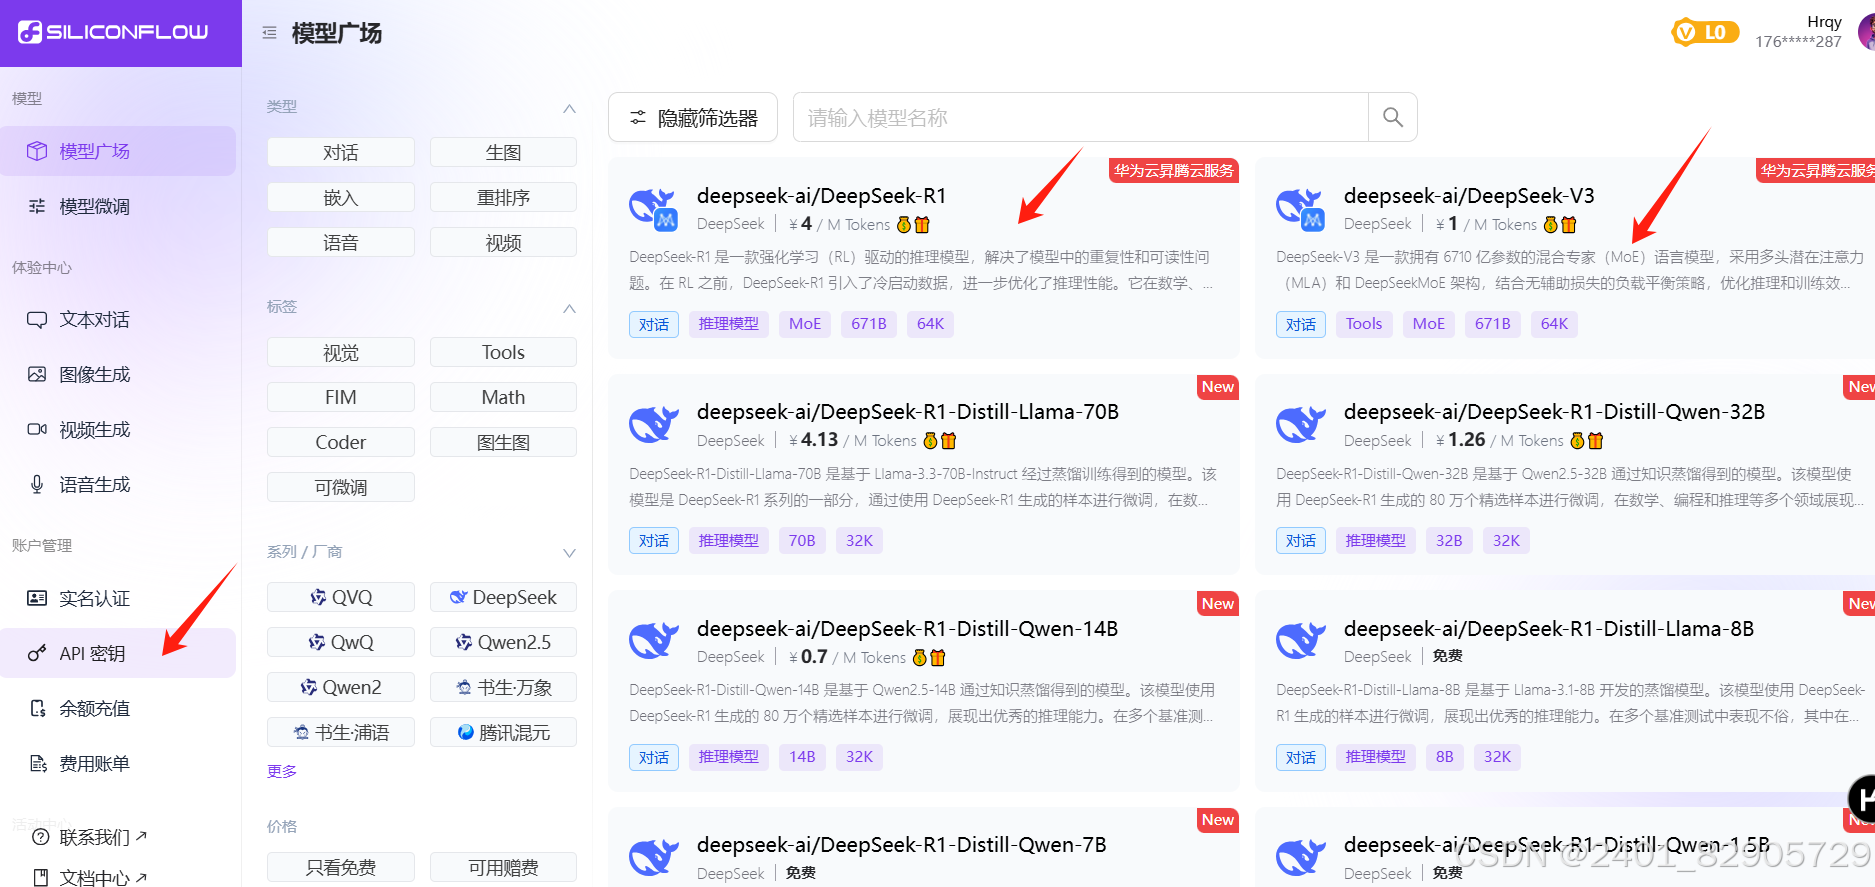Click the 文档中心 book icon
1875x887 pixels.
(x=41, y=878)
